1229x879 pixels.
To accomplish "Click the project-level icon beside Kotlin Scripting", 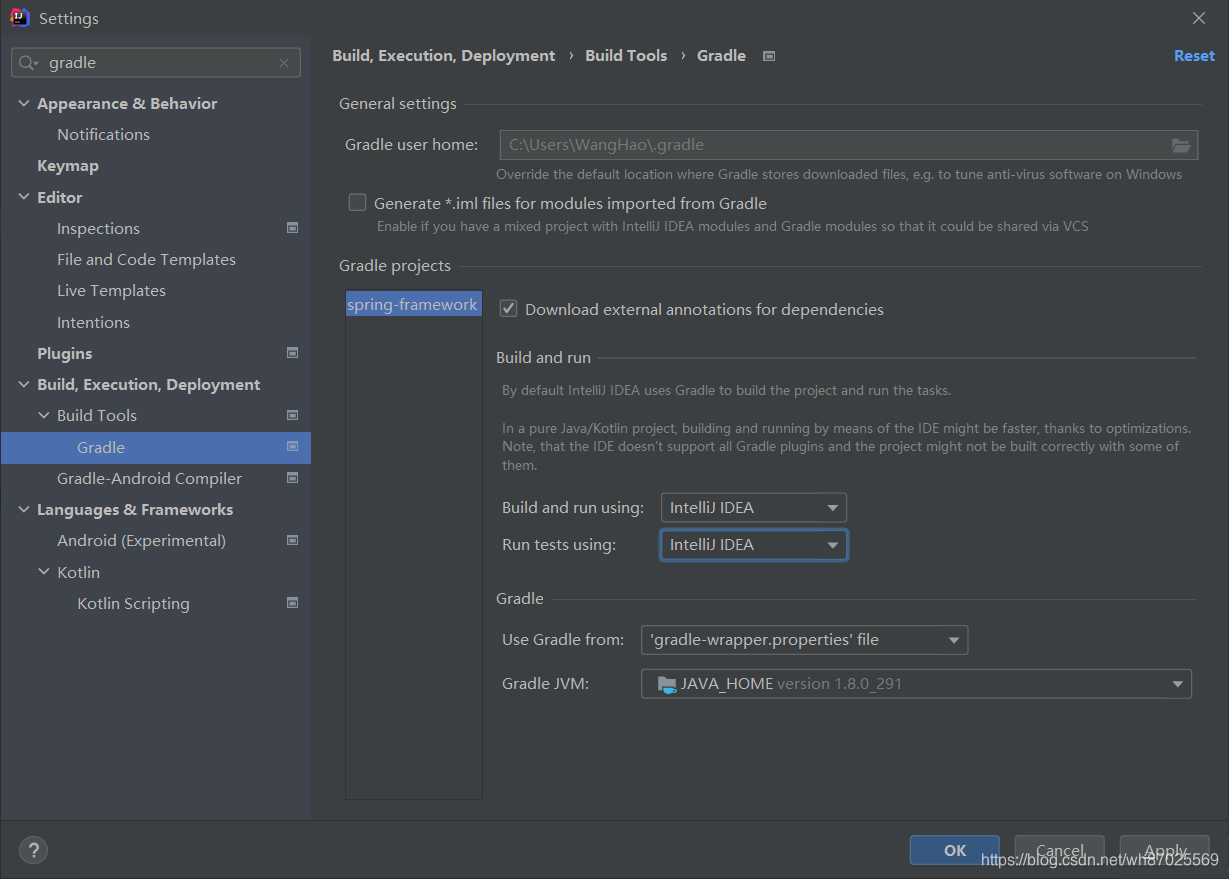I will coord(293,603).
